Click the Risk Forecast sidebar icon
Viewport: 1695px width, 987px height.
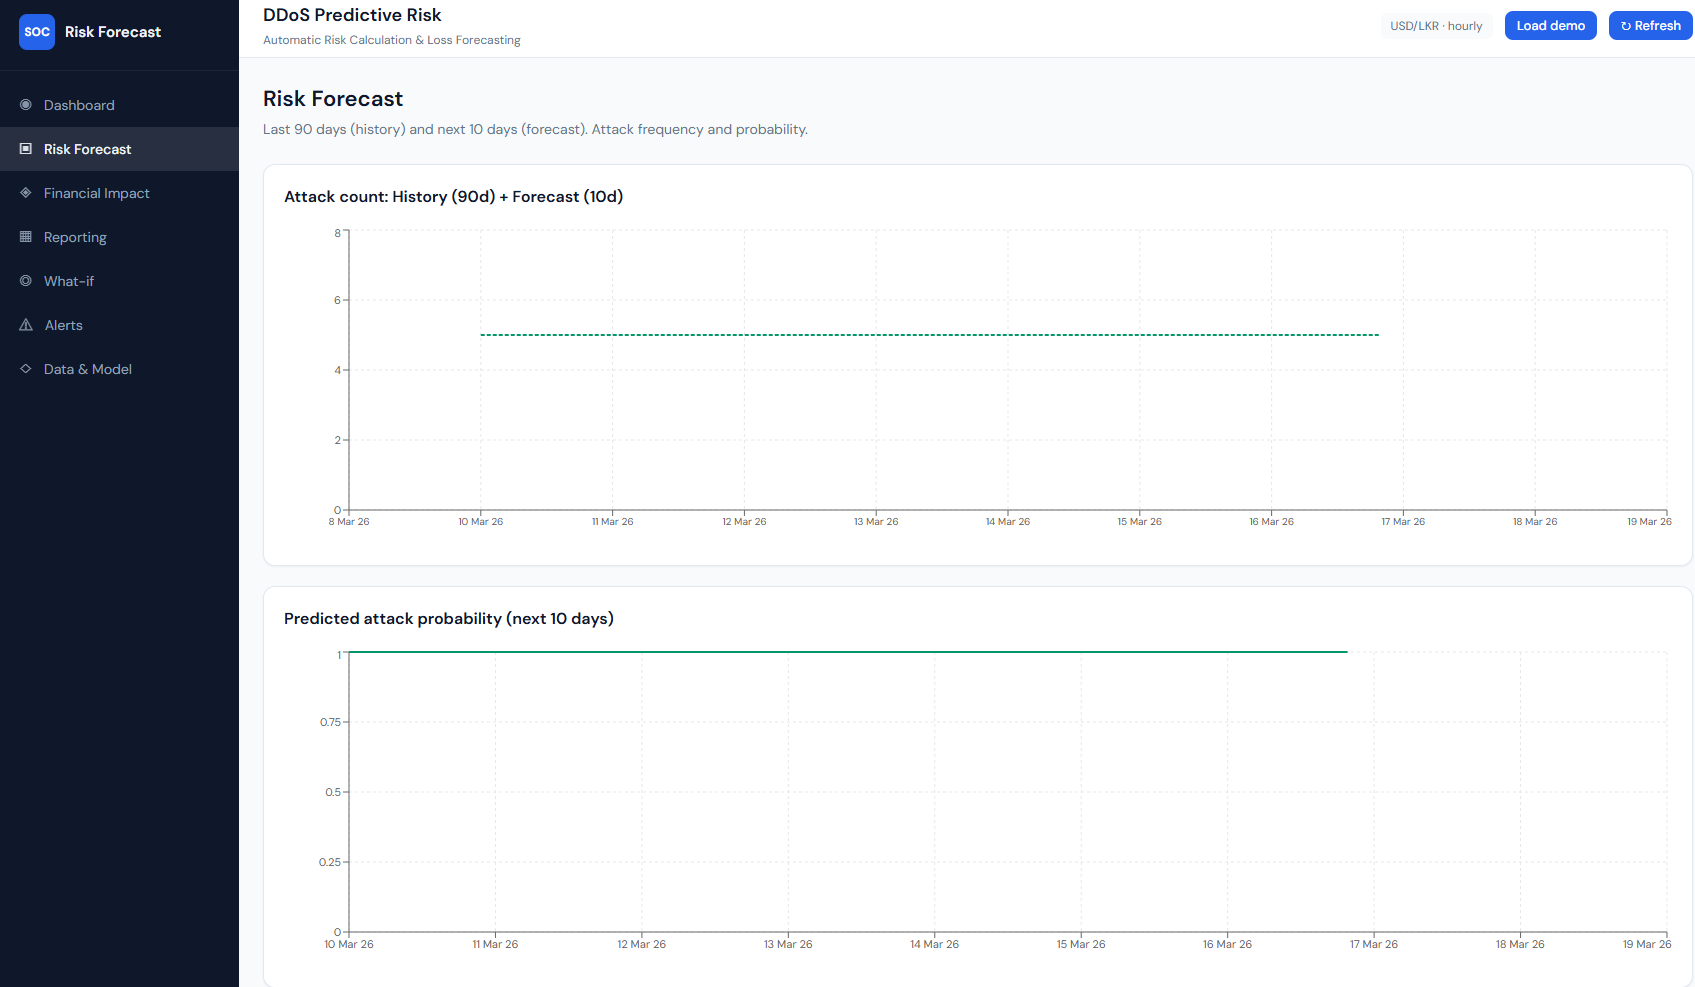click(x=26, y=149)
